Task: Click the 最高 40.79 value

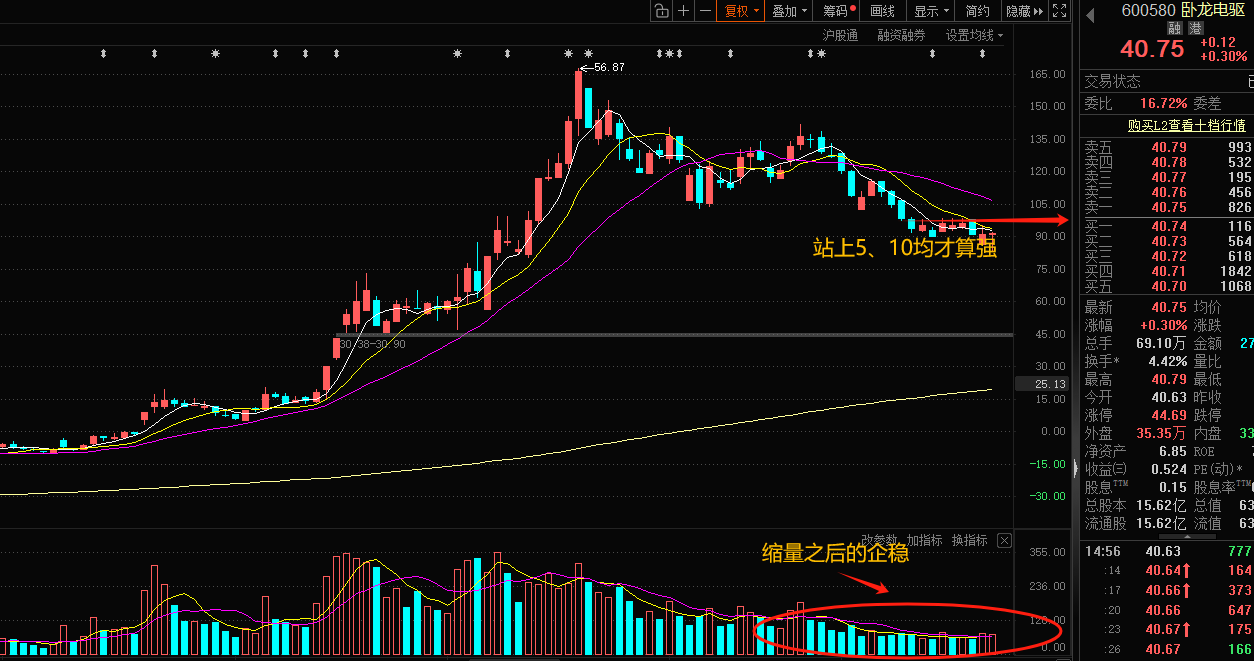Action: coord(1169,379)
